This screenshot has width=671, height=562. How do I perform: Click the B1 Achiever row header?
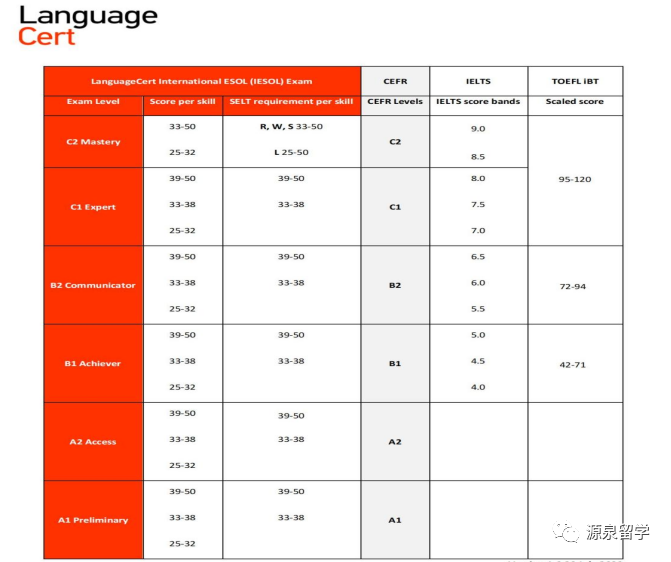point(93,363)
